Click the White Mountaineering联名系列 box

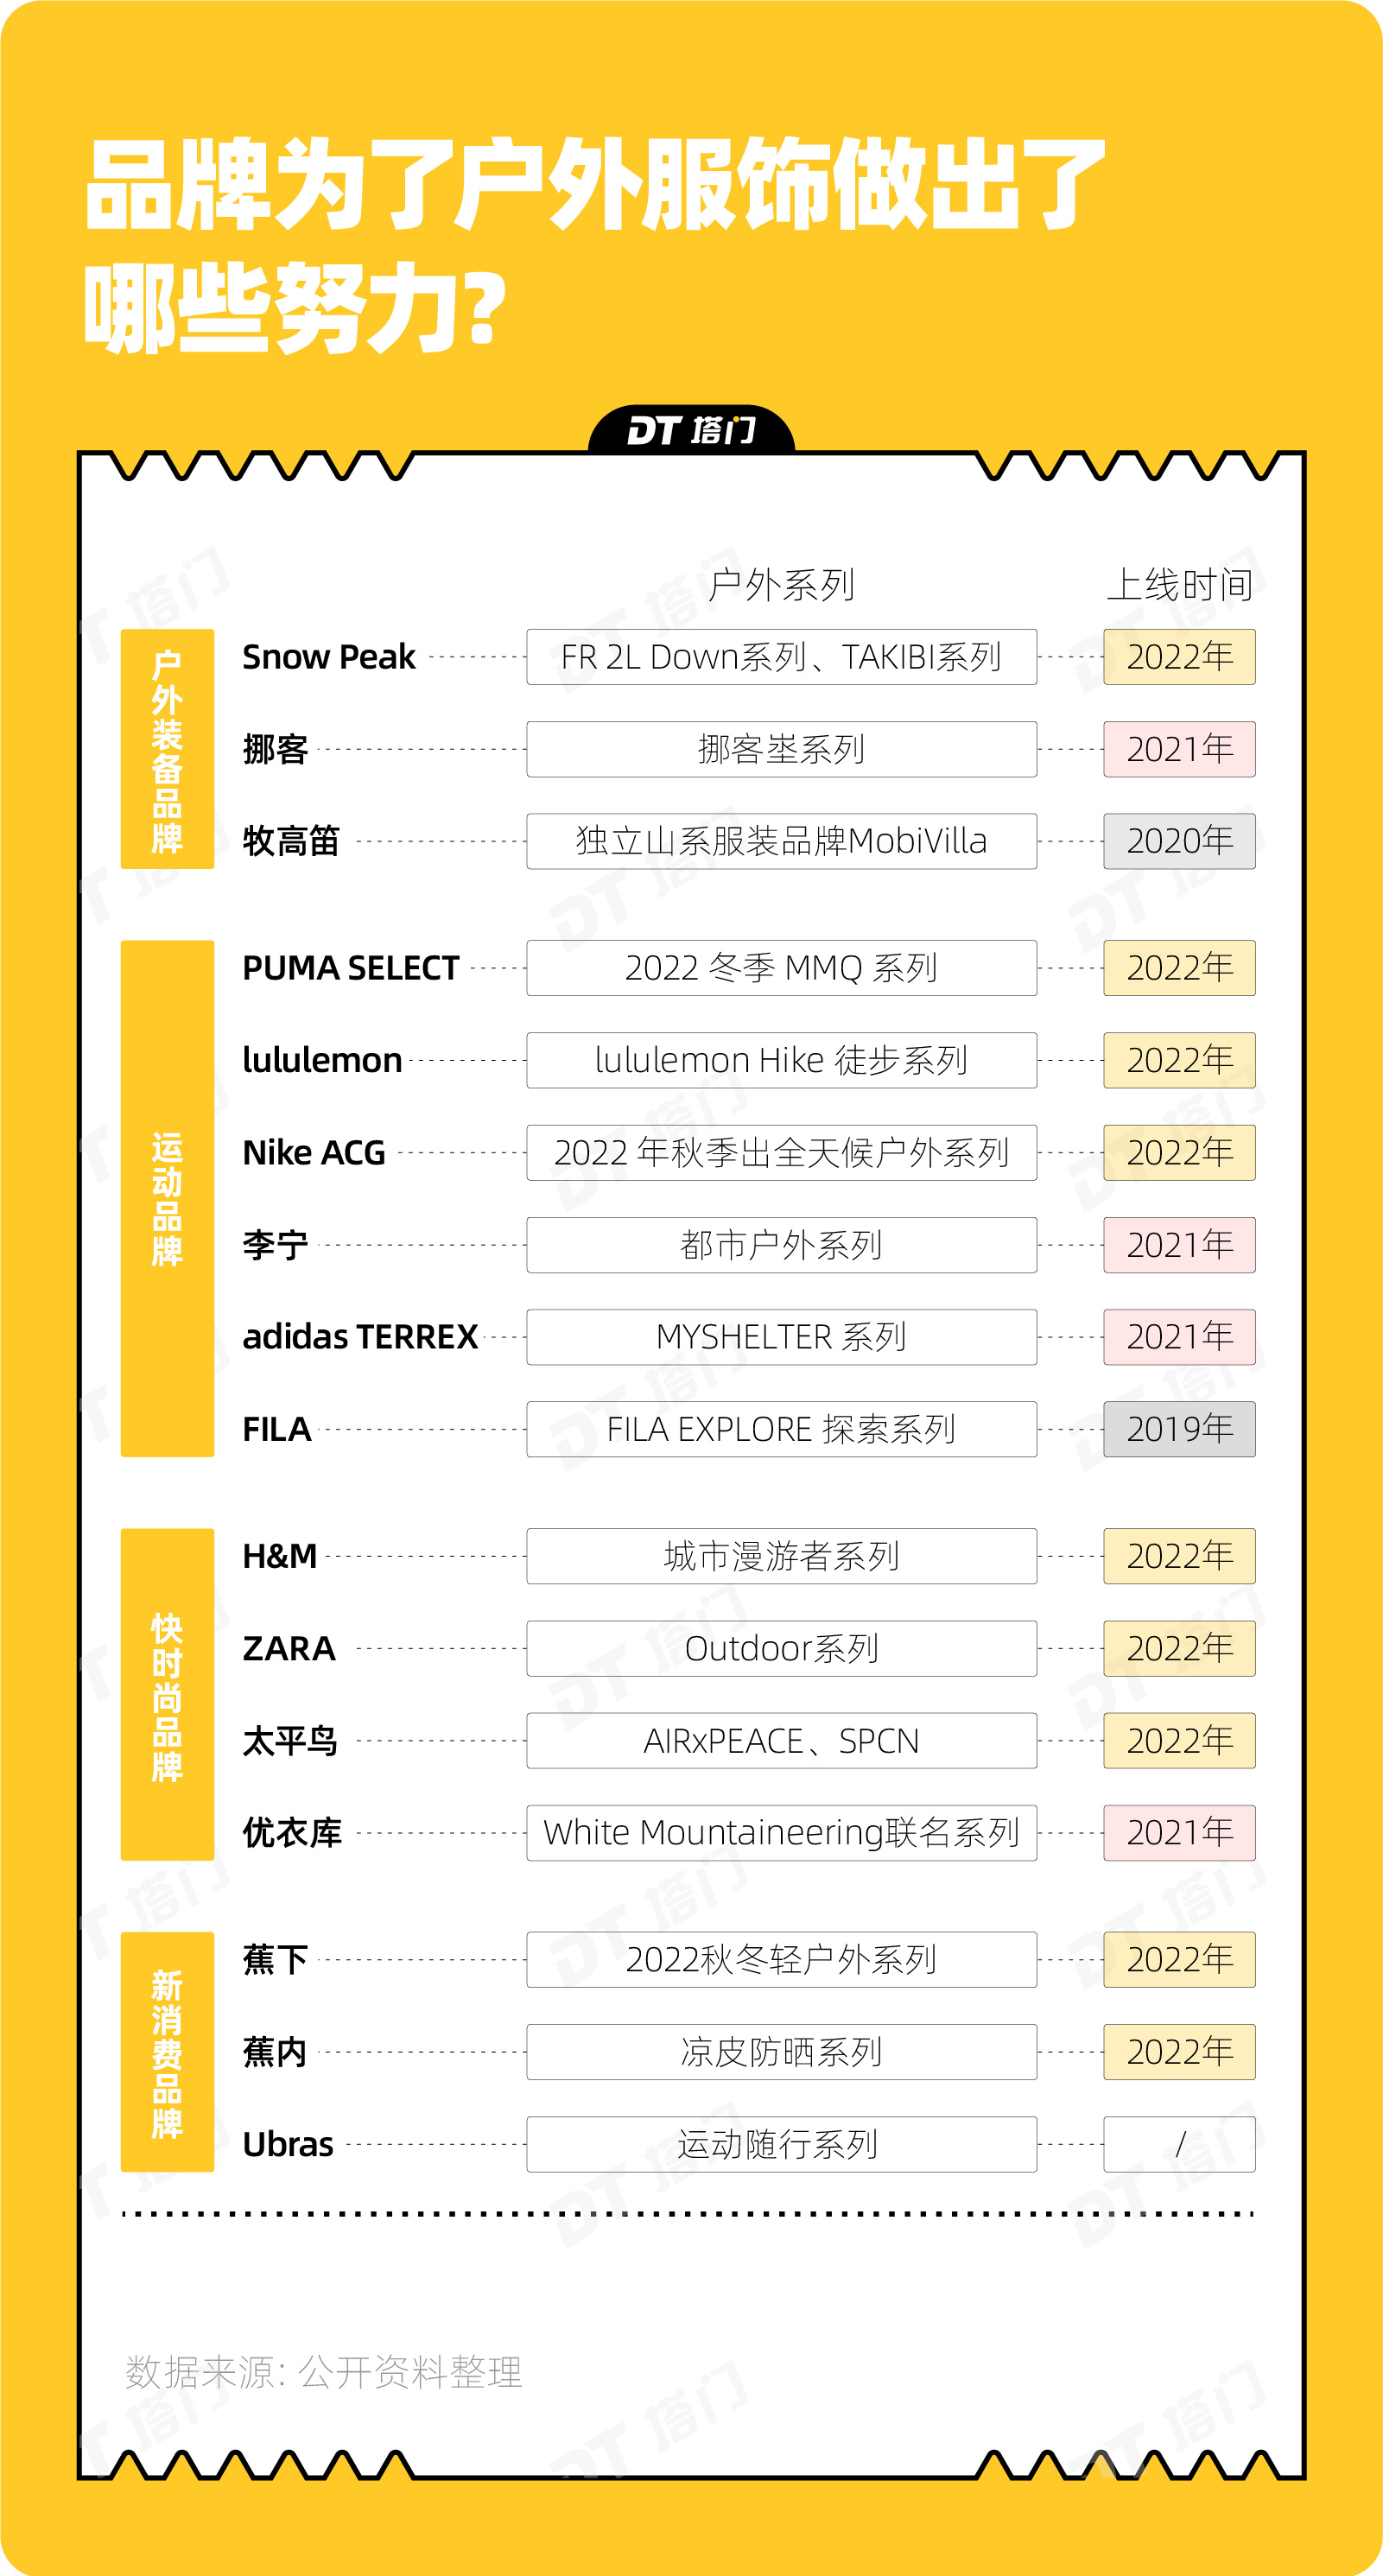[x=781, y=1833]
